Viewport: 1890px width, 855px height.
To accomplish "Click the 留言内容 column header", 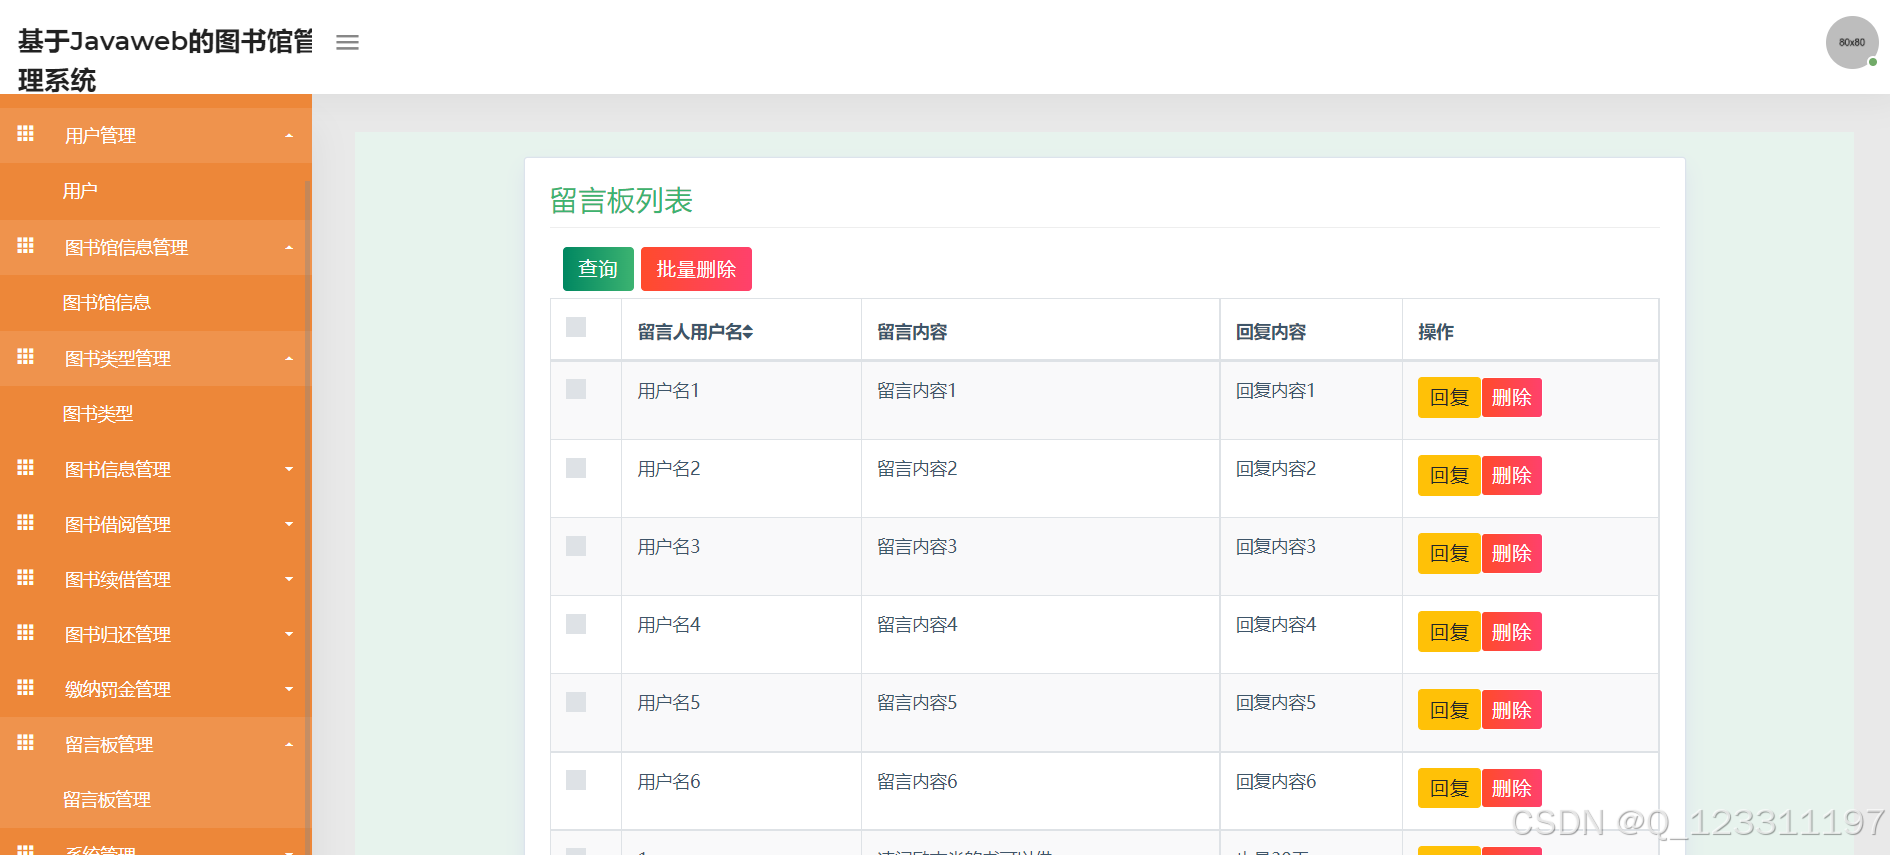I will (x=1040, y=331).
